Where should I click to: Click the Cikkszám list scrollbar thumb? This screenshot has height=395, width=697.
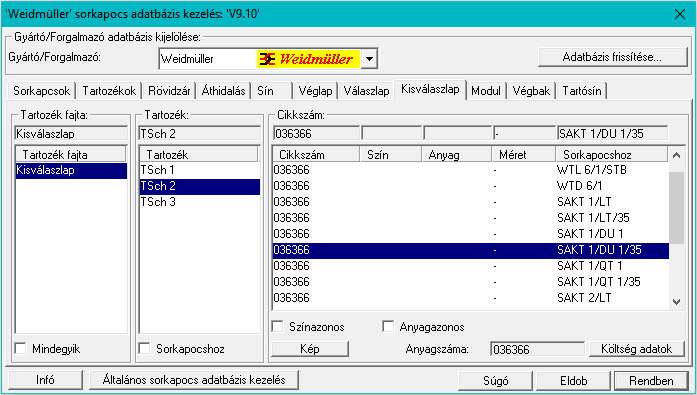tap(677, 207)
